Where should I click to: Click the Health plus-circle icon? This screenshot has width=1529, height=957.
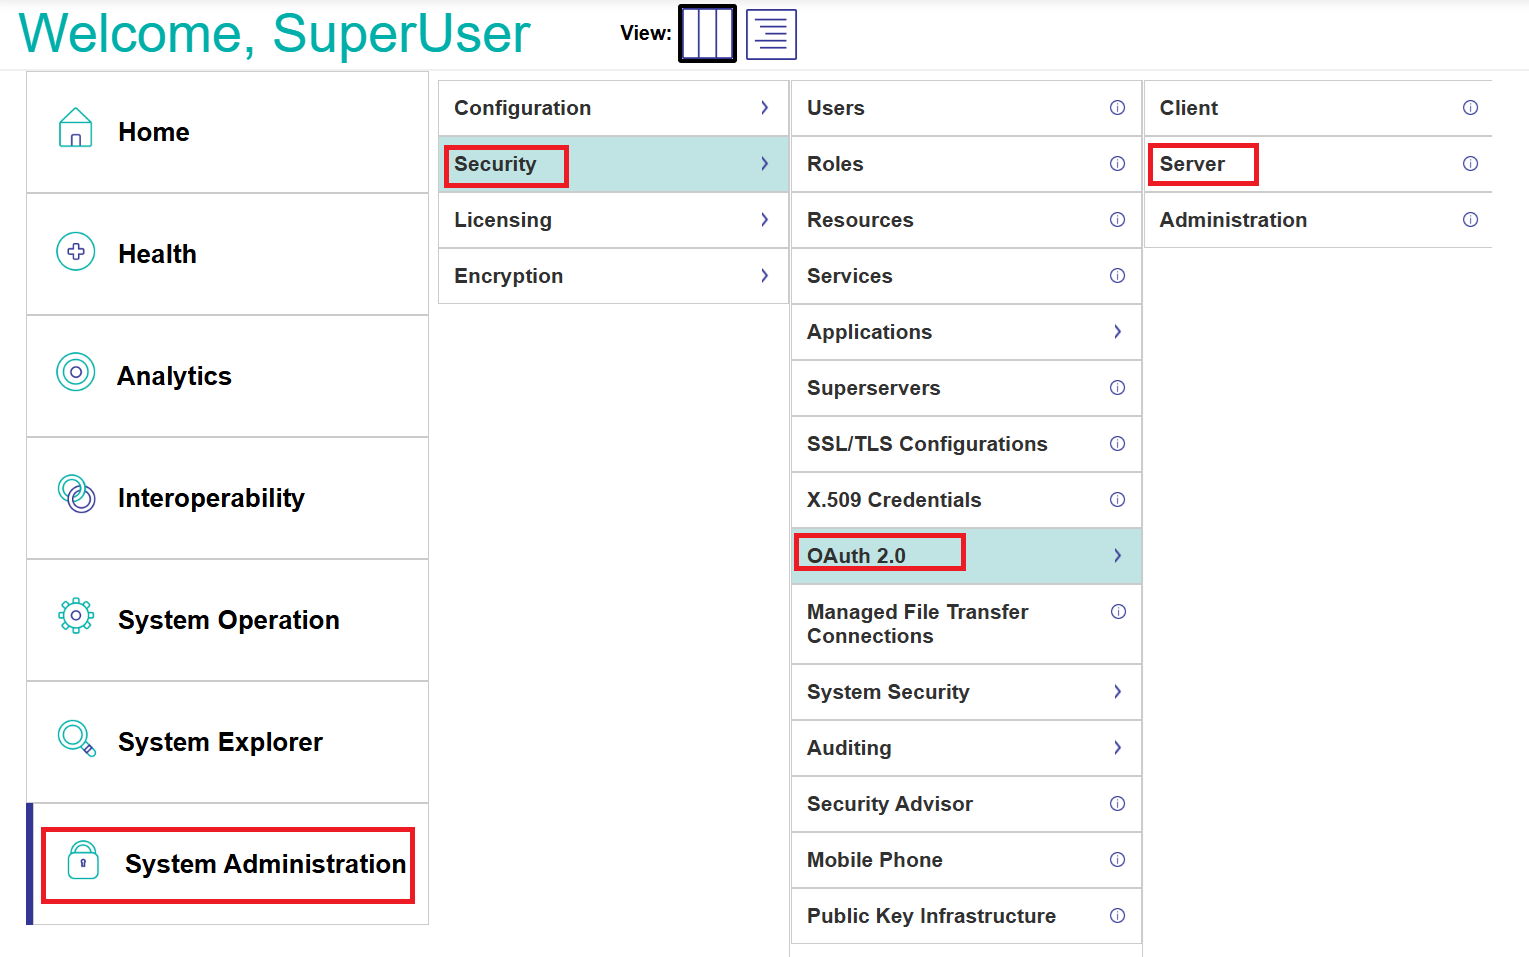(76, 251)
